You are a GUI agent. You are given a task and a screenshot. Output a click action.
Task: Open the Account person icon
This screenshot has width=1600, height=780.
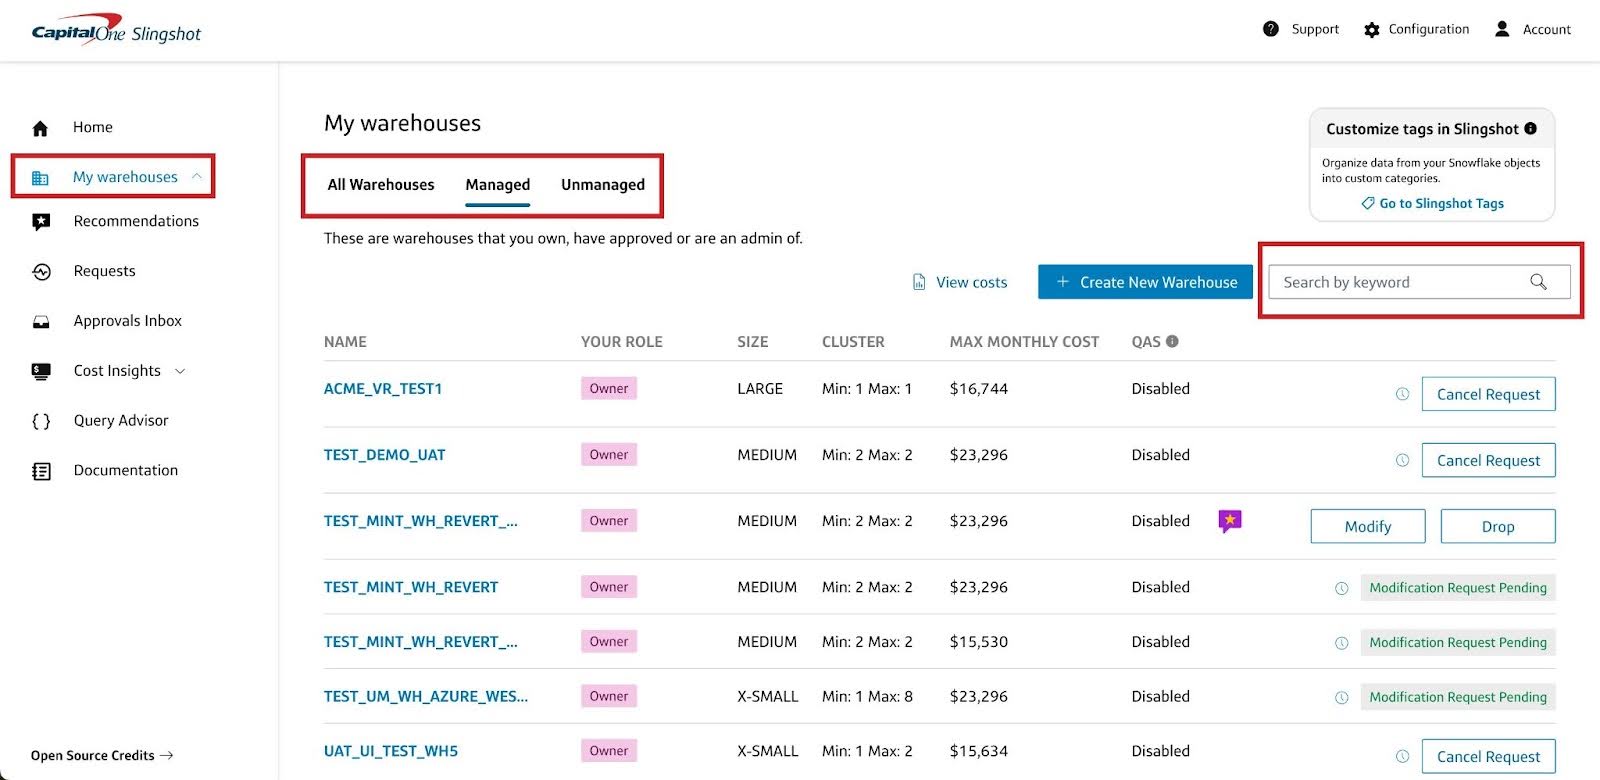tap(1502, 29)
